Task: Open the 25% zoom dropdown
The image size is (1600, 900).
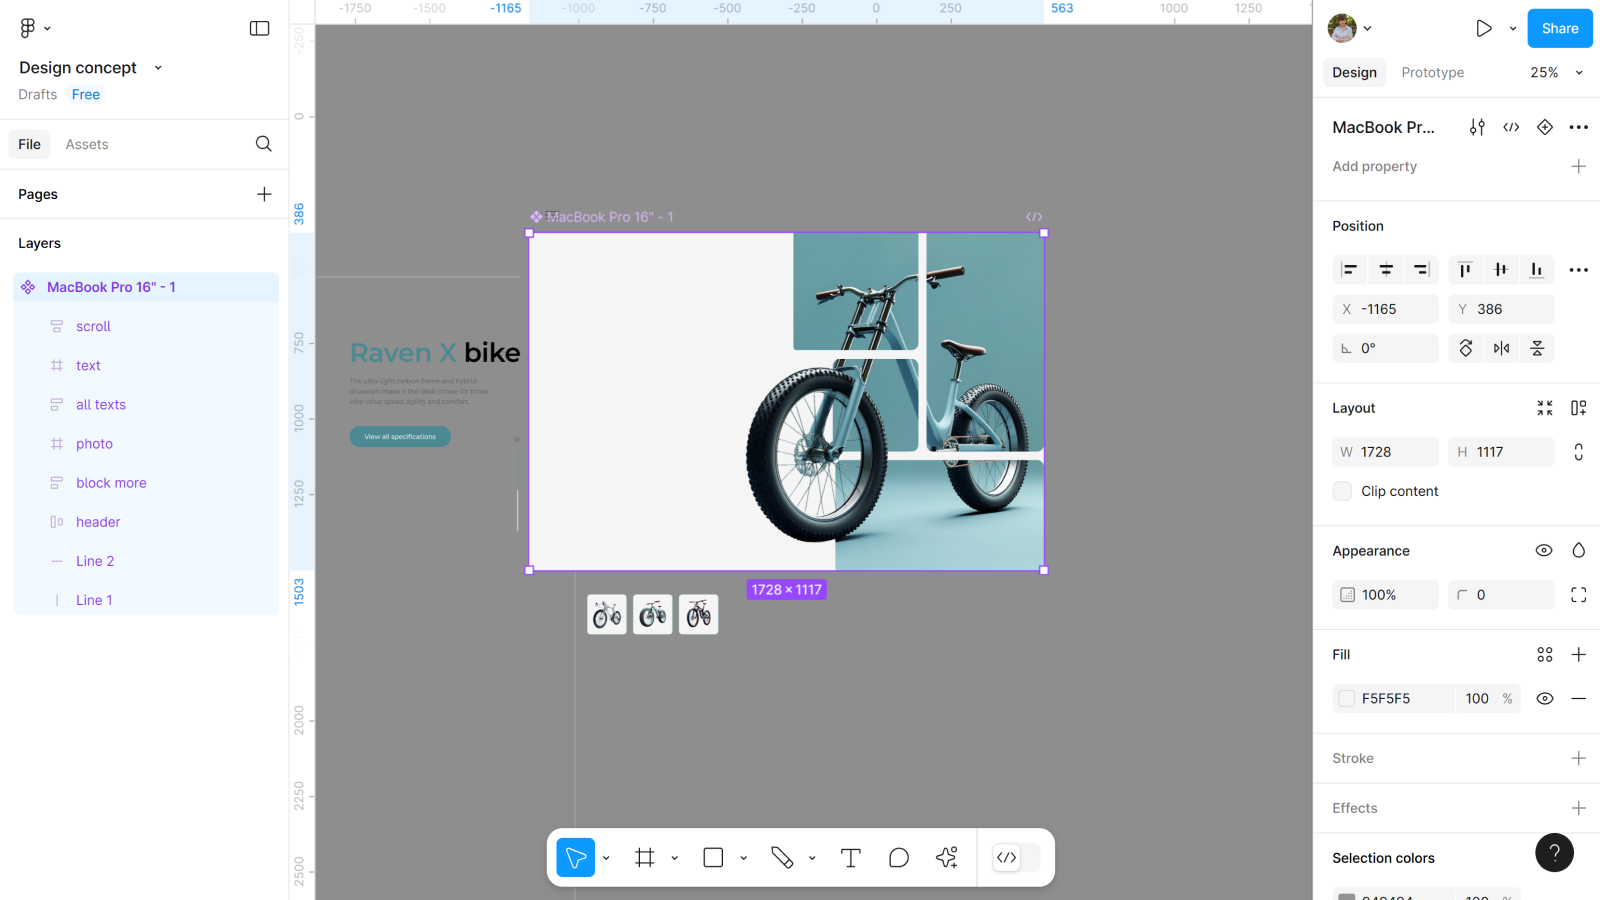Action: click(x=1557, y=73)
